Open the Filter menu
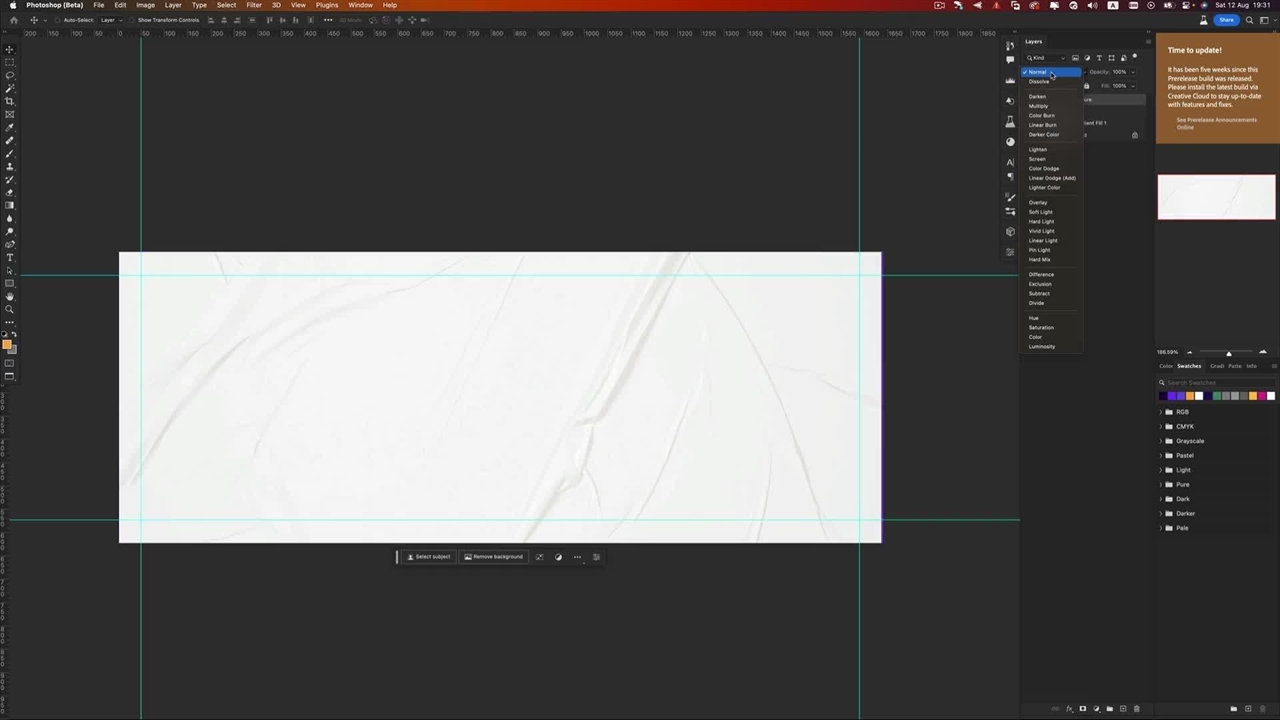Screen dimensions: 1280x720 coord(254,5)
